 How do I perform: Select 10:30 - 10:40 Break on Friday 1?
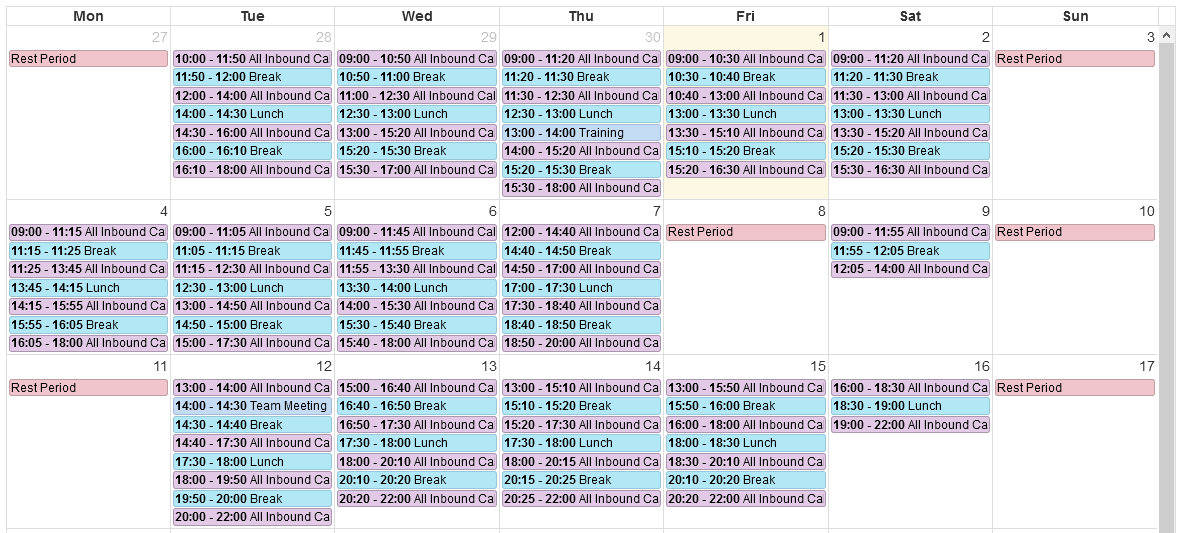[746, 77]
